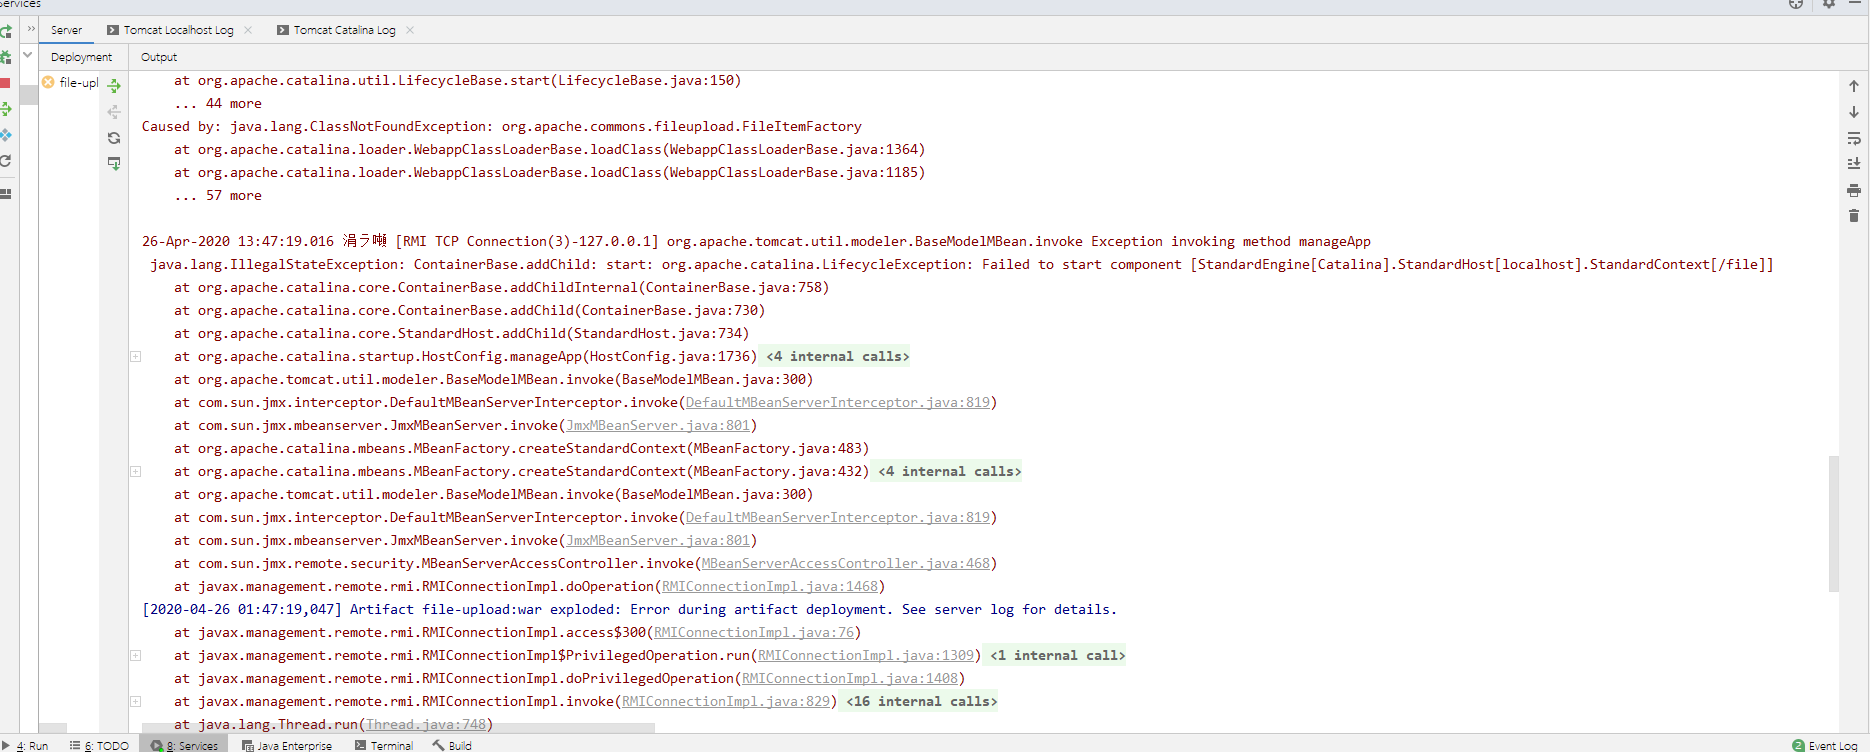Open RMIConnectionImpl.java:1309 link
This screenshot has width=1870, height=752.
866,655
